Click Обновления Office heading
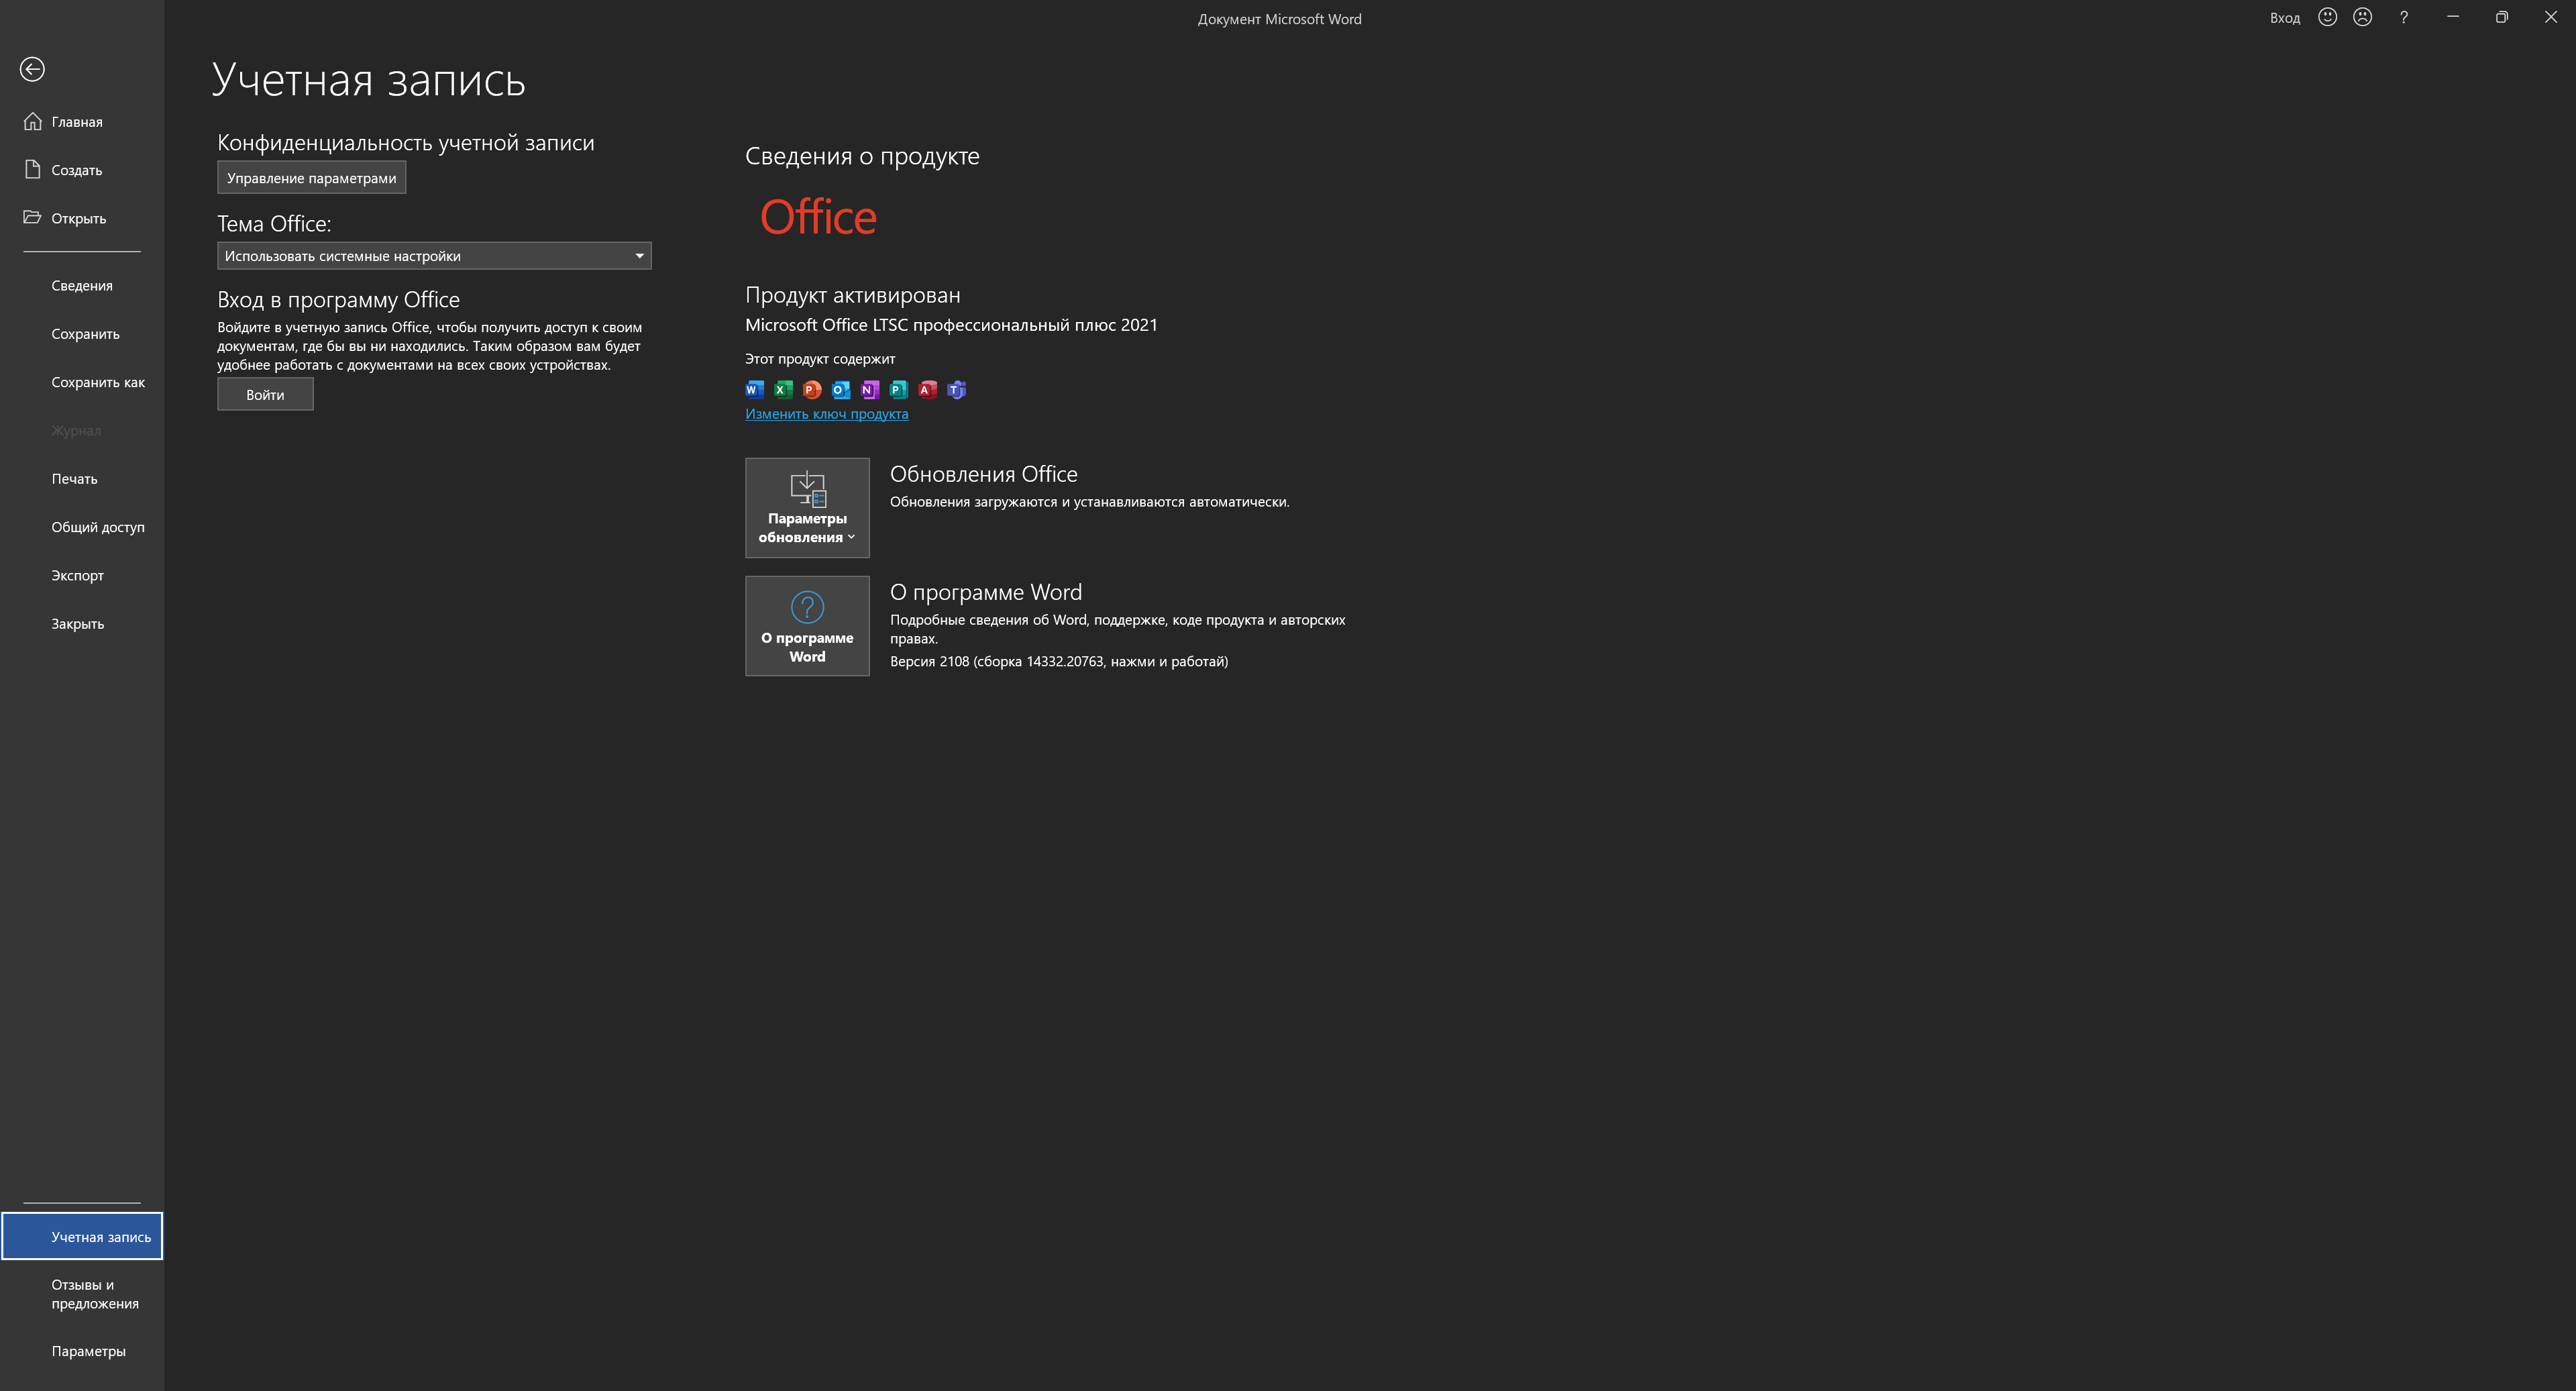 coord(984,474)
